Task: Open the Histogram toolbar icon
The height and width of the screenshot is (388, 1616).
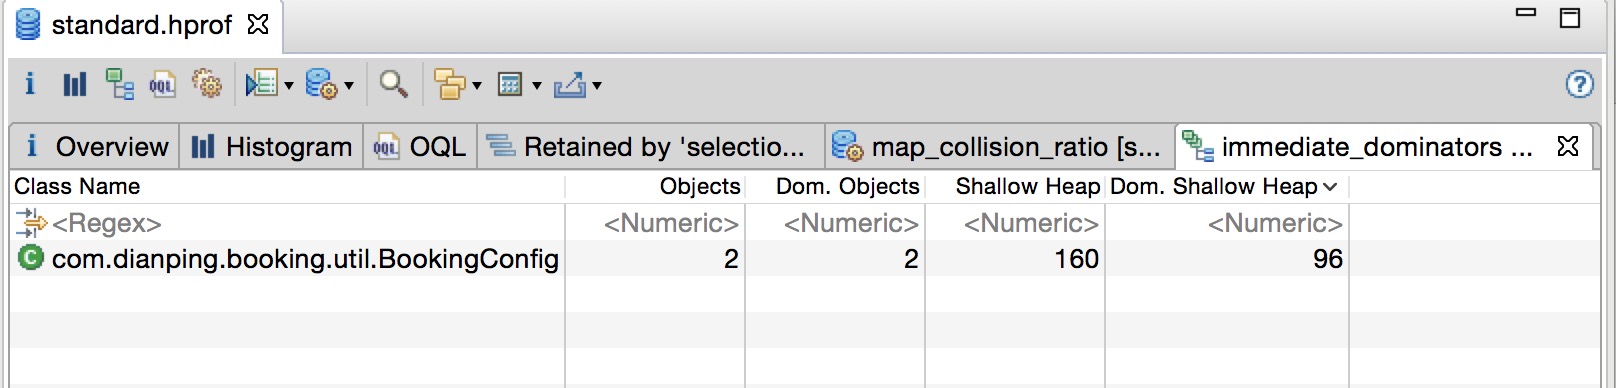Action: (x=75, y=85)
